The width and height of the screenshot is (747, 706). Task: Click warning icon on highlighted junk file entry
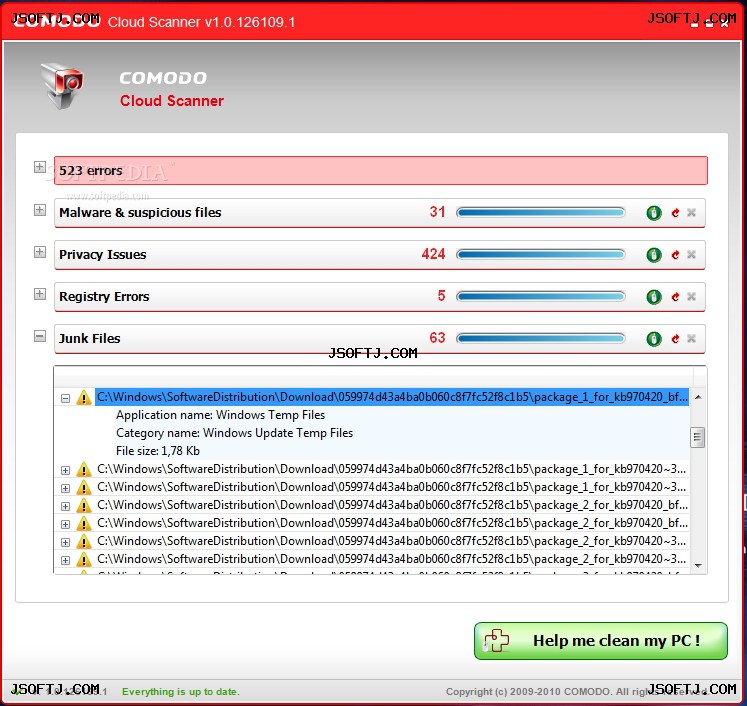click(84, 397)
